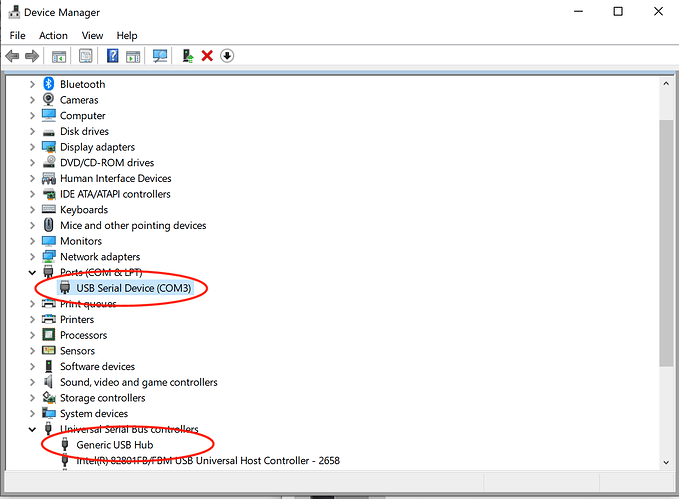The height and width of the screenshot is (499, 679).
Task: Open Properties toolbar icon
Action: [86, 56]
